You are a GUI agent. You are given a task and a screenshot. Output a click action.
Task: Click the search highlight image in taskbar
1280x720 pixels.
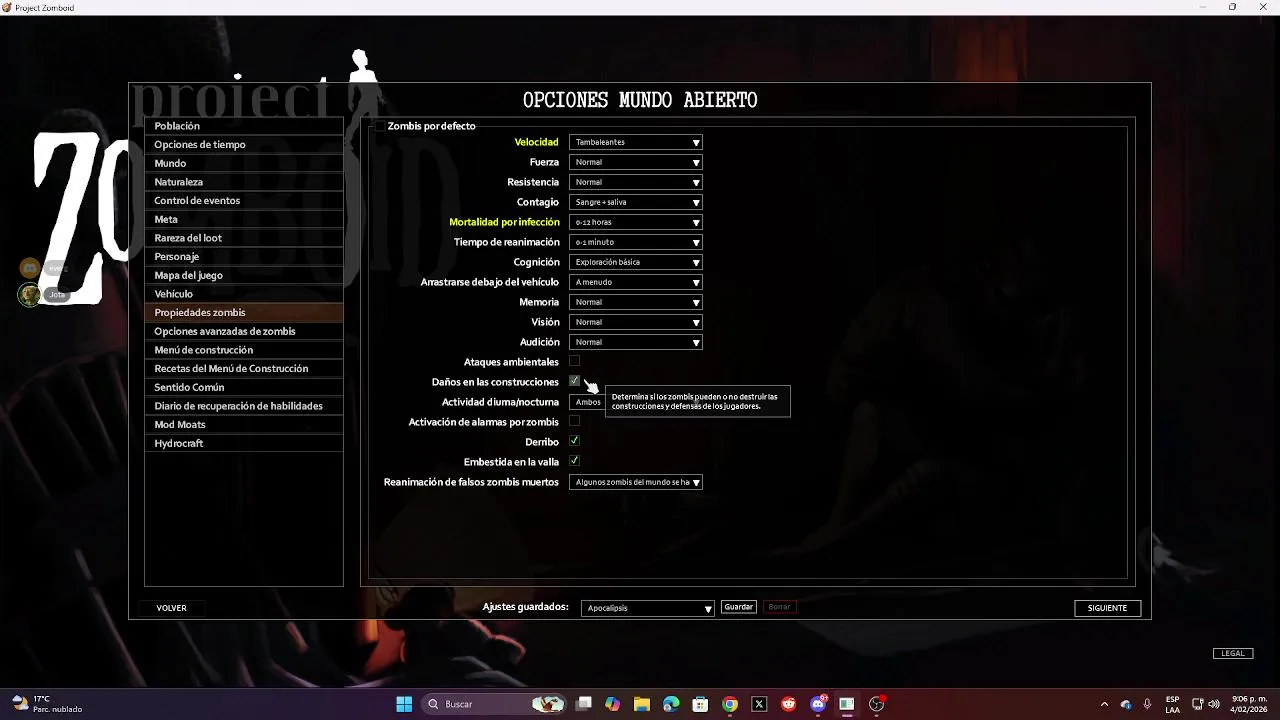point(548,704)
